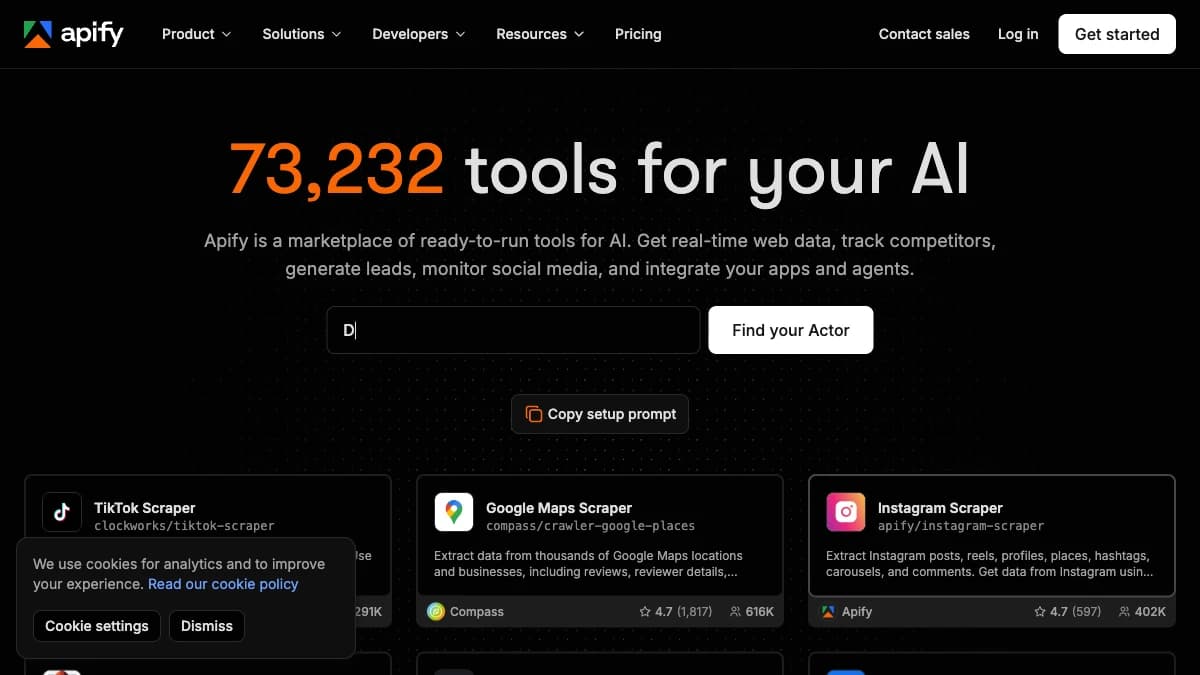The image size is (1200, 675).
Task: Click Contact sales link
Action: click(x=924, y=34)
